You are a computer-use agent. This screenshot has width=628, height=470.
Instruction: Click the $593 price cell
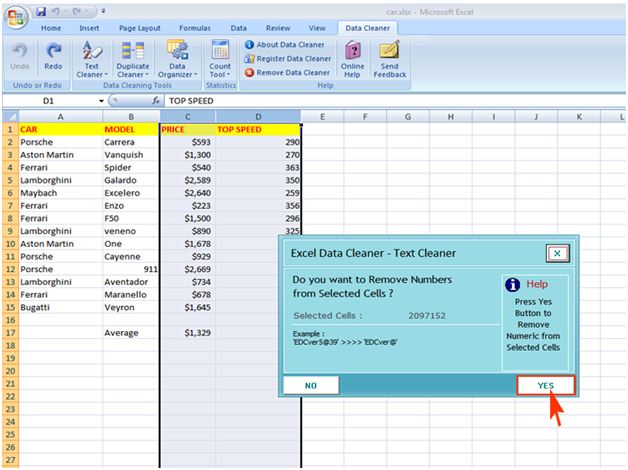pos(188,142)
